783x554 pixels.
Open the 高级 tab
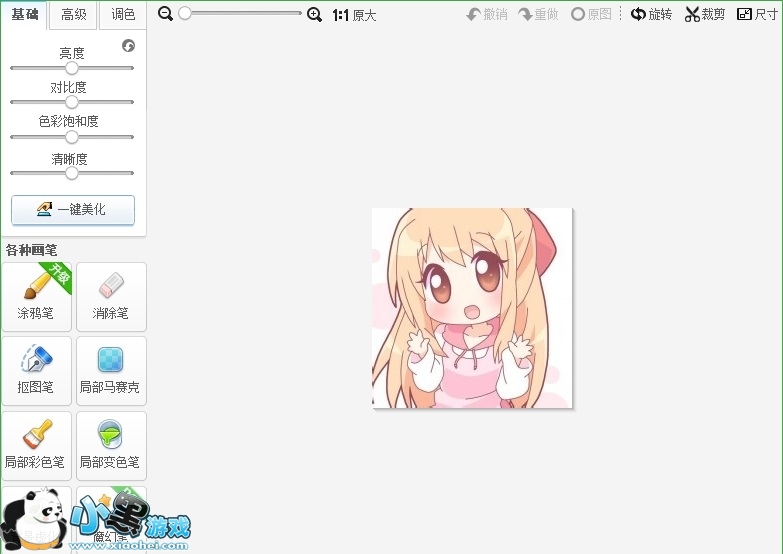click(73, 14)
